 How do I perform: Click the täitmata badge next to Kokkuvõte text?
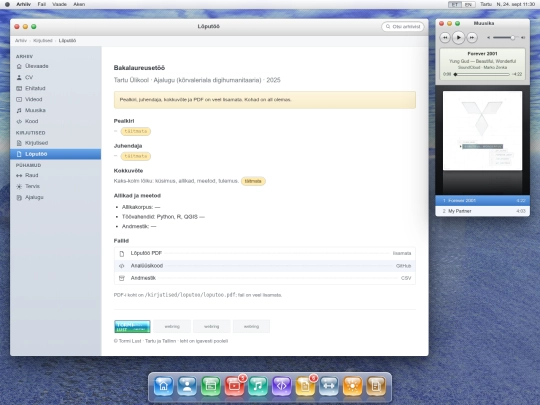pos(253,181)
